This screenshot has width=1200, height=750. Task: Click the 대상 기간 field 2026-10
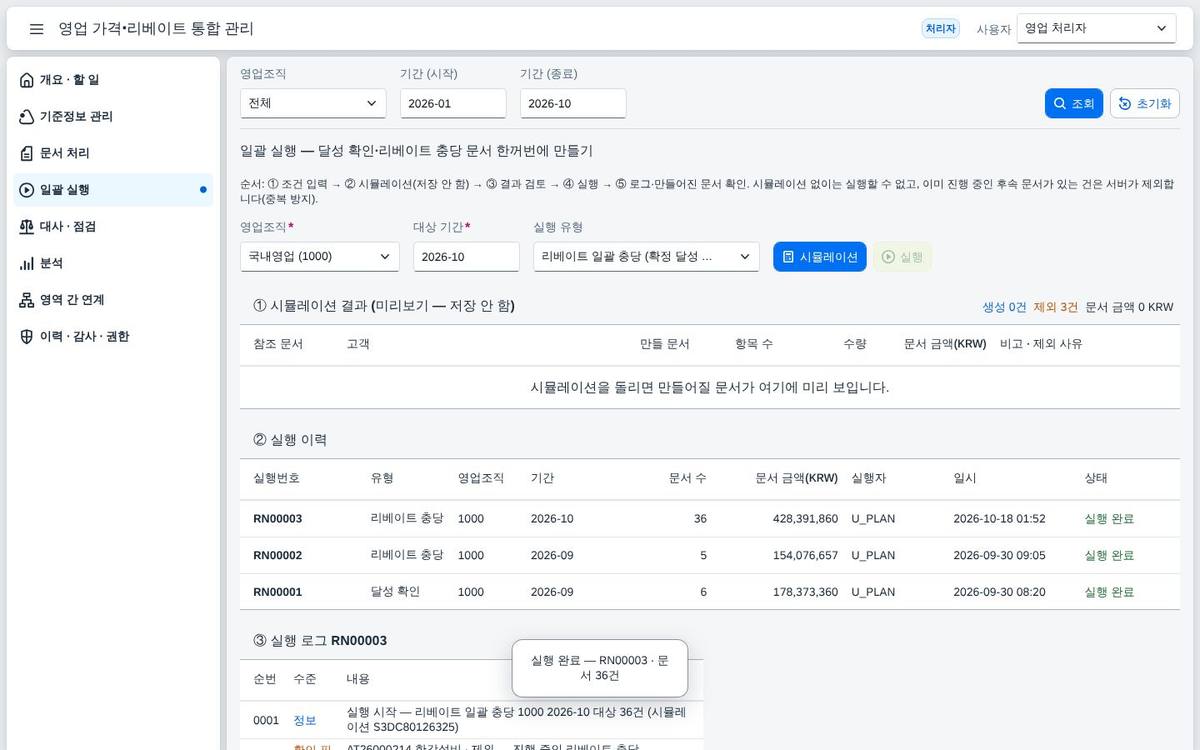pyautogui.click(x=466, y=257)
